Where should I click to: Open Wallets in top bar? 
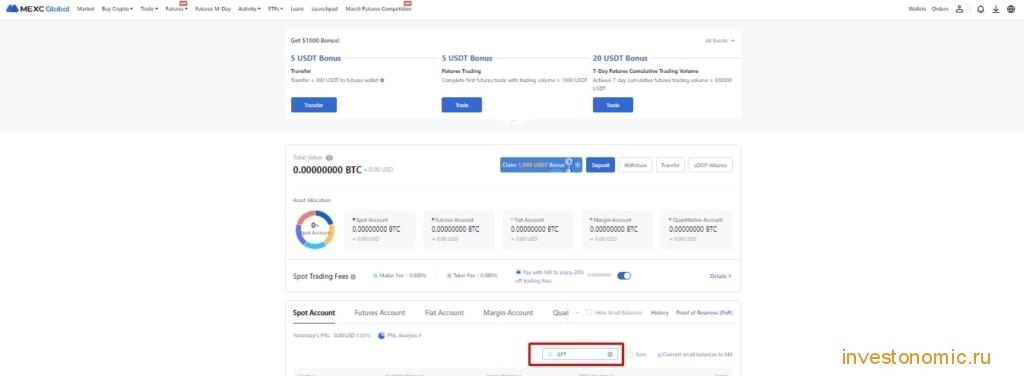click(x=917, y=9)
